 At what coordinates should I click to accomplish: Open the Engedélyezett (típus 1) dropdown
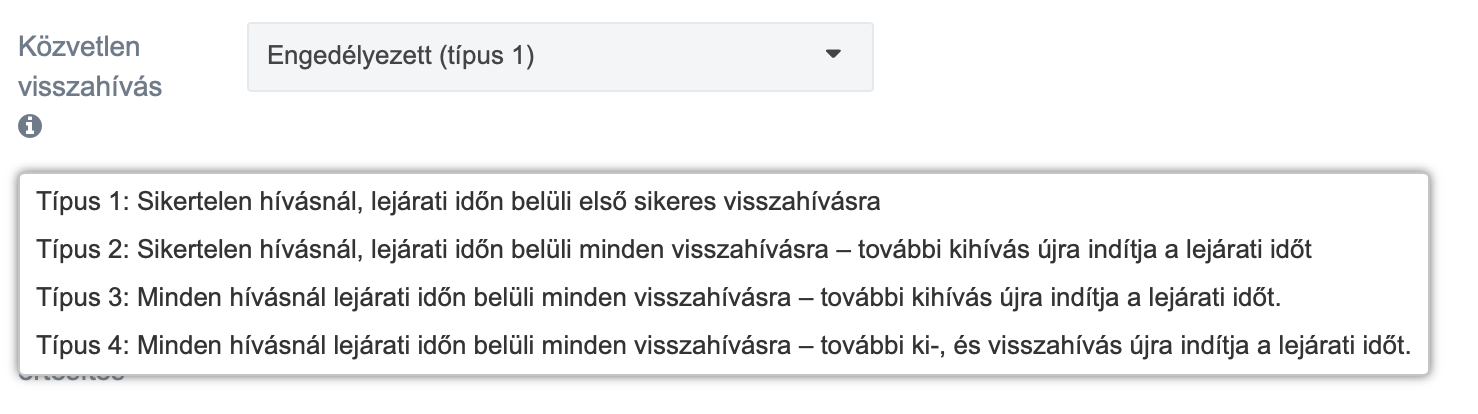pos(560,57)
